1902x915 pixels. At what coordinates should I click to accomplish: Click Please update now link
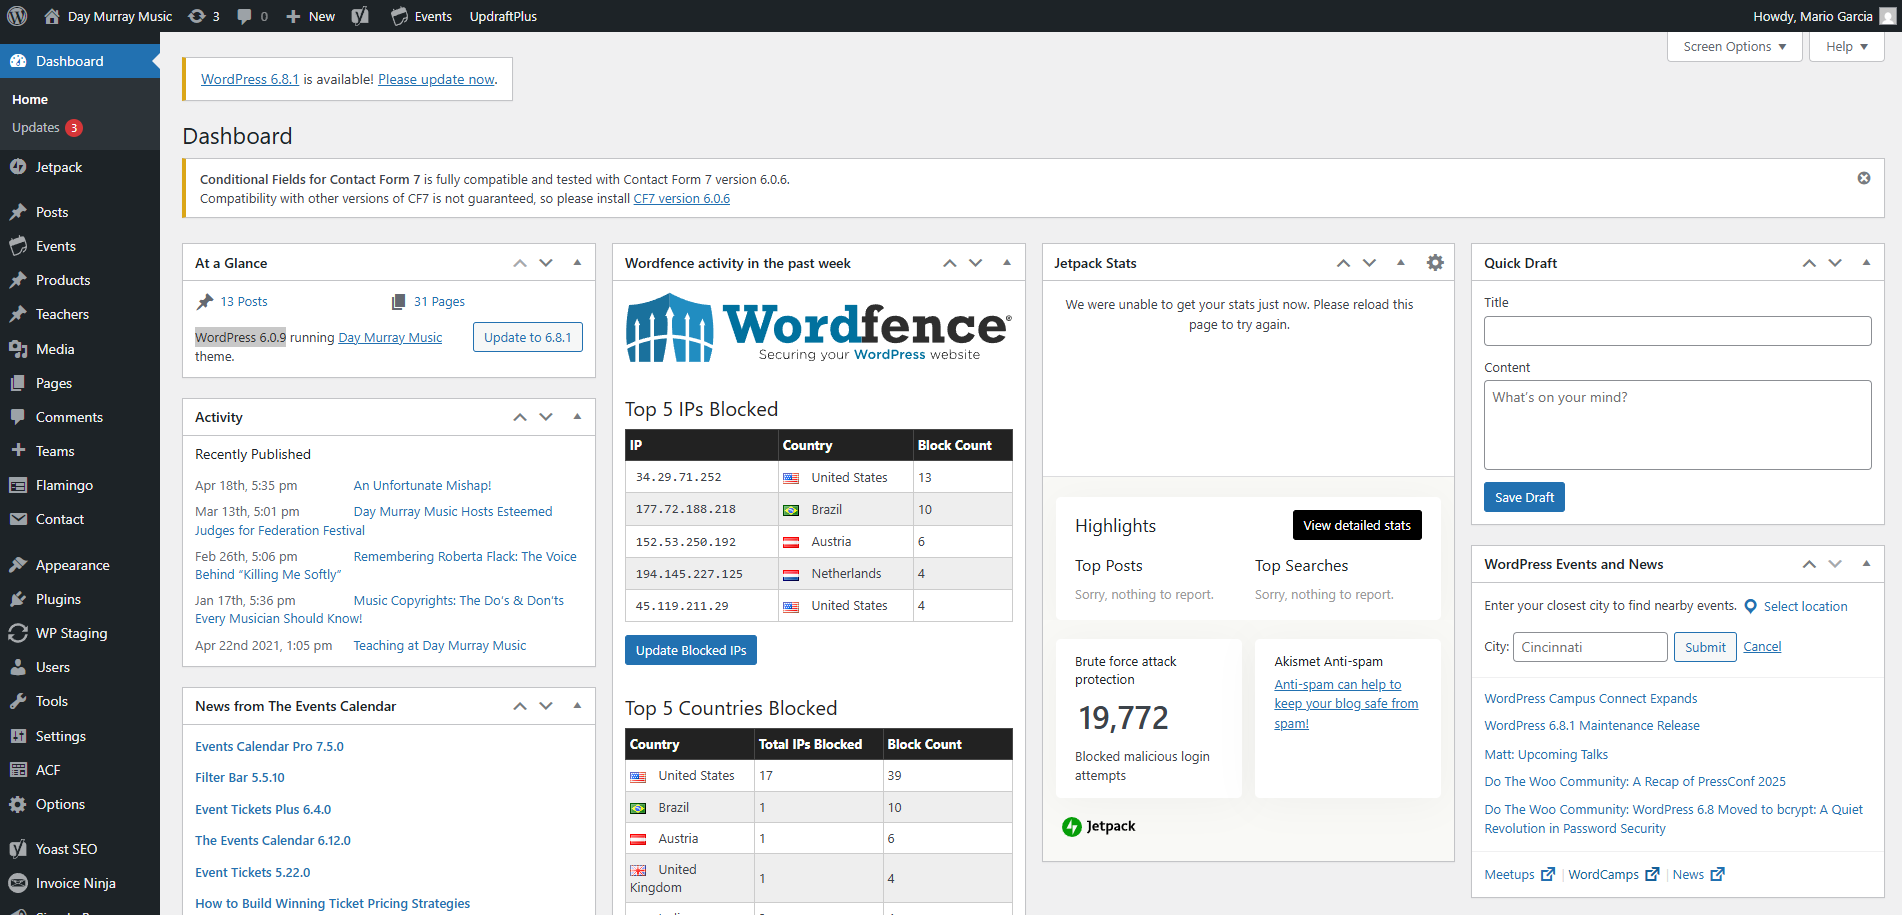click(x=436, y=79)
